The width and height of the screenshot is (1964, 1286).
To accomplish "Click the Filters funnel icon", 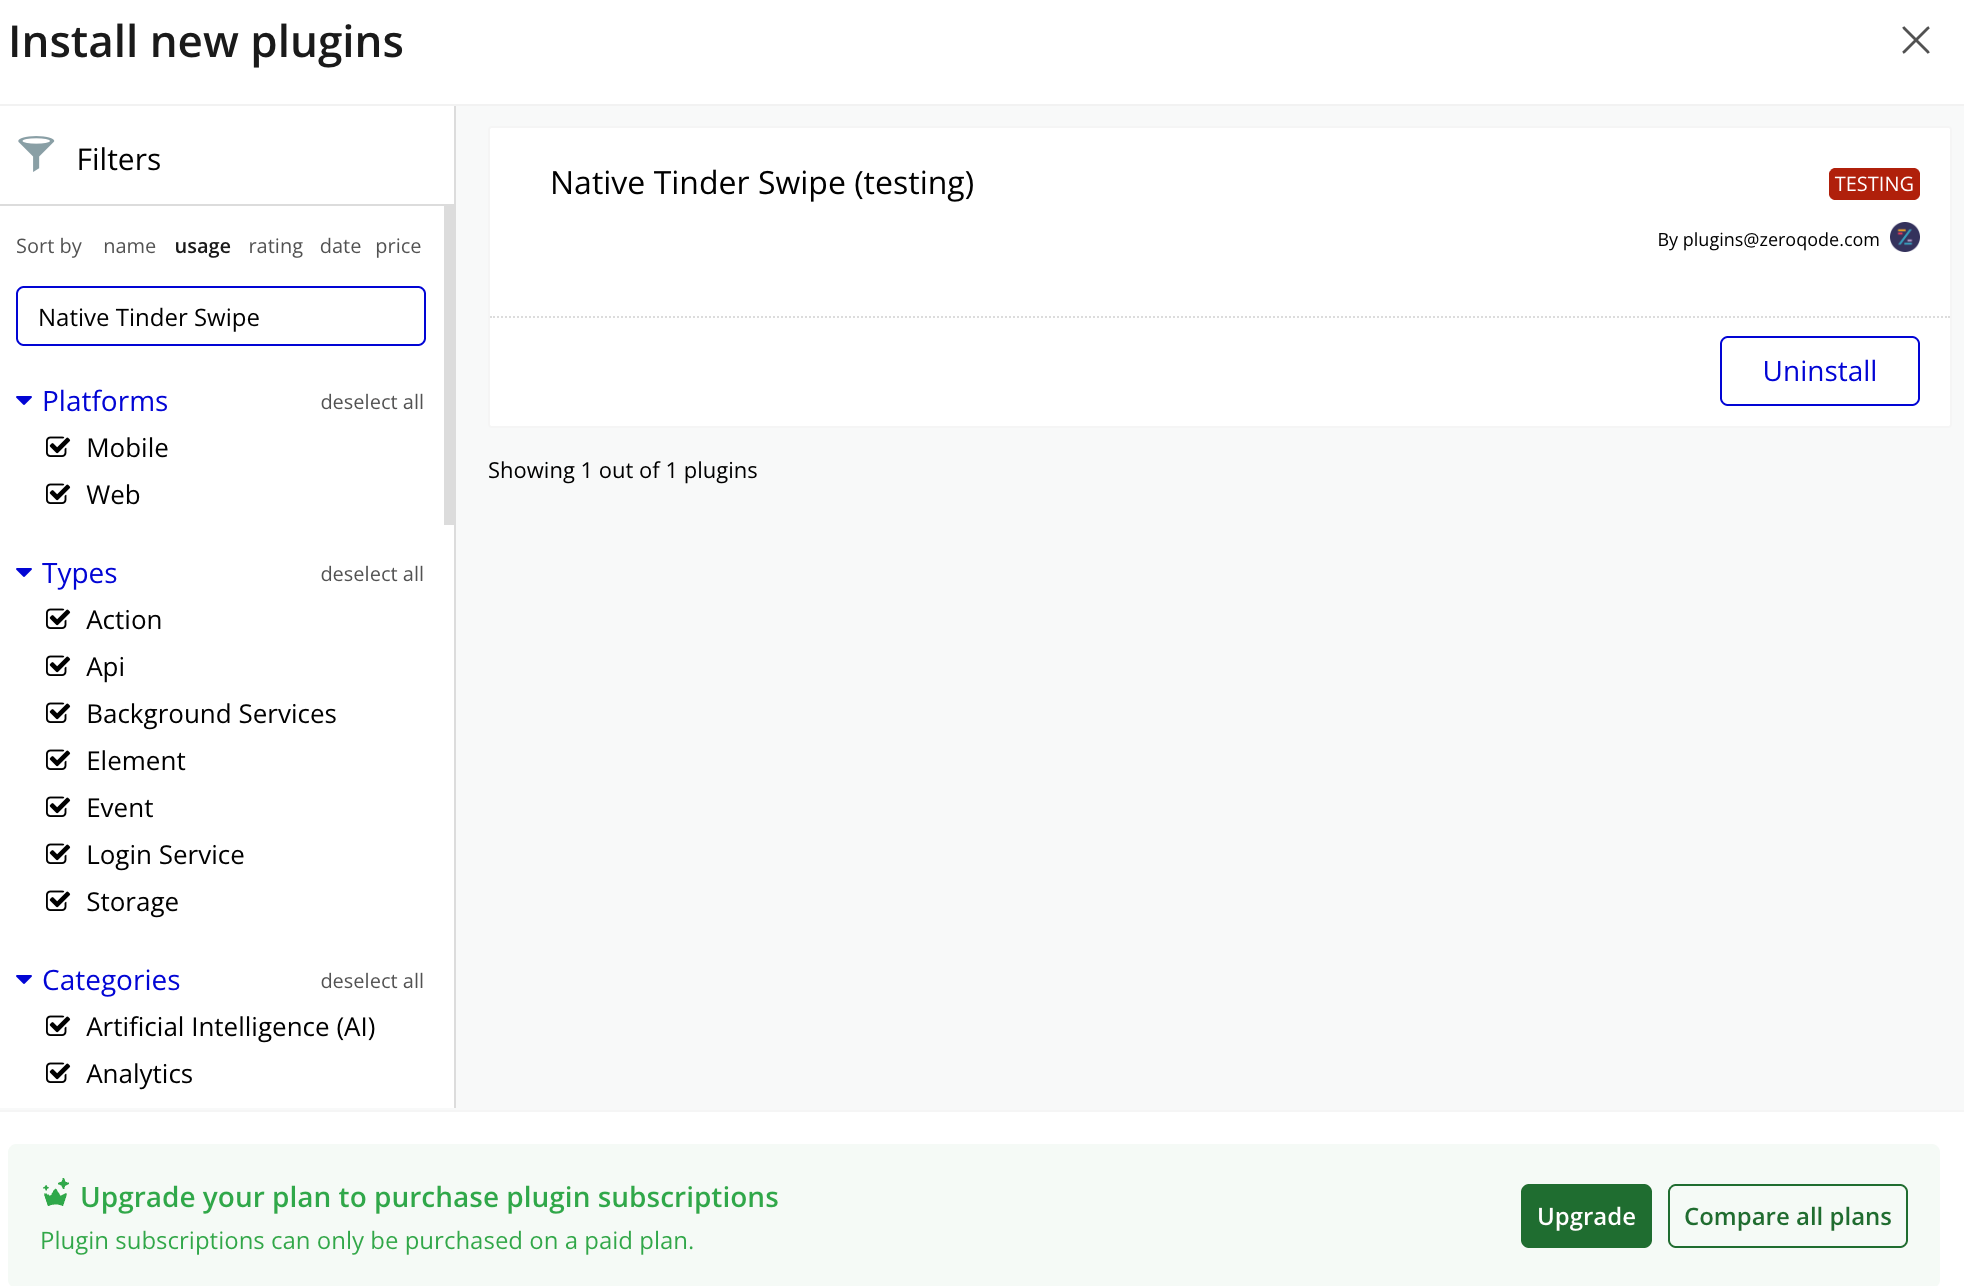I will pyautogui.click(x=36, y=155).
